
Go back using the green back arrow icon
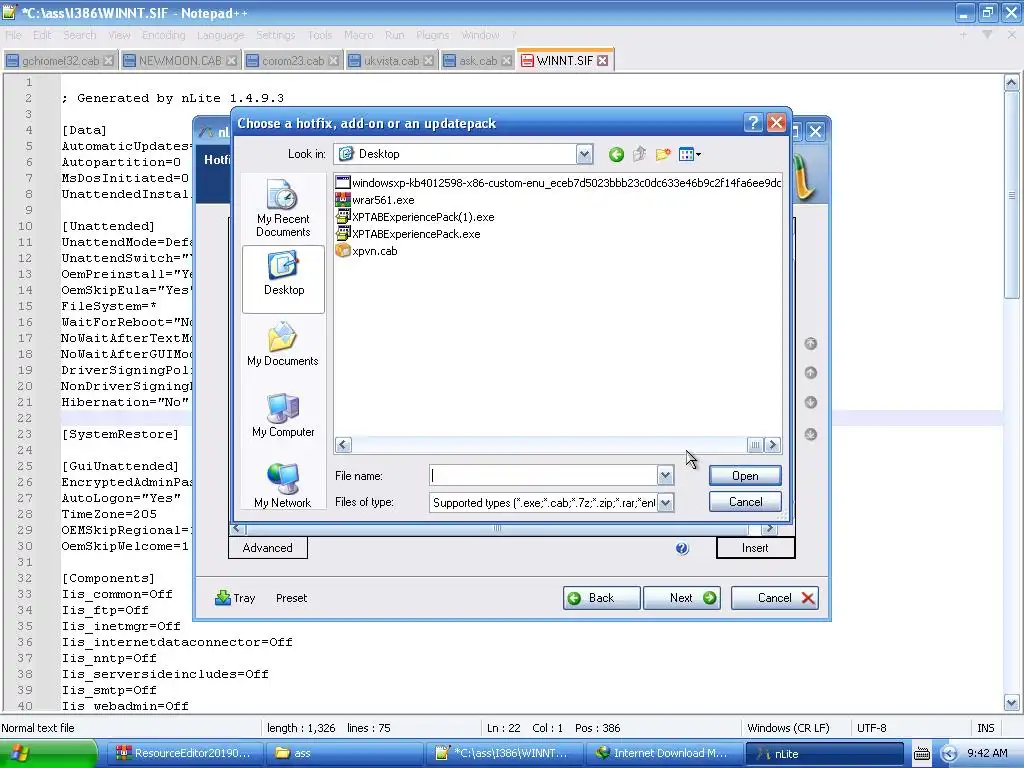[616, 155]
